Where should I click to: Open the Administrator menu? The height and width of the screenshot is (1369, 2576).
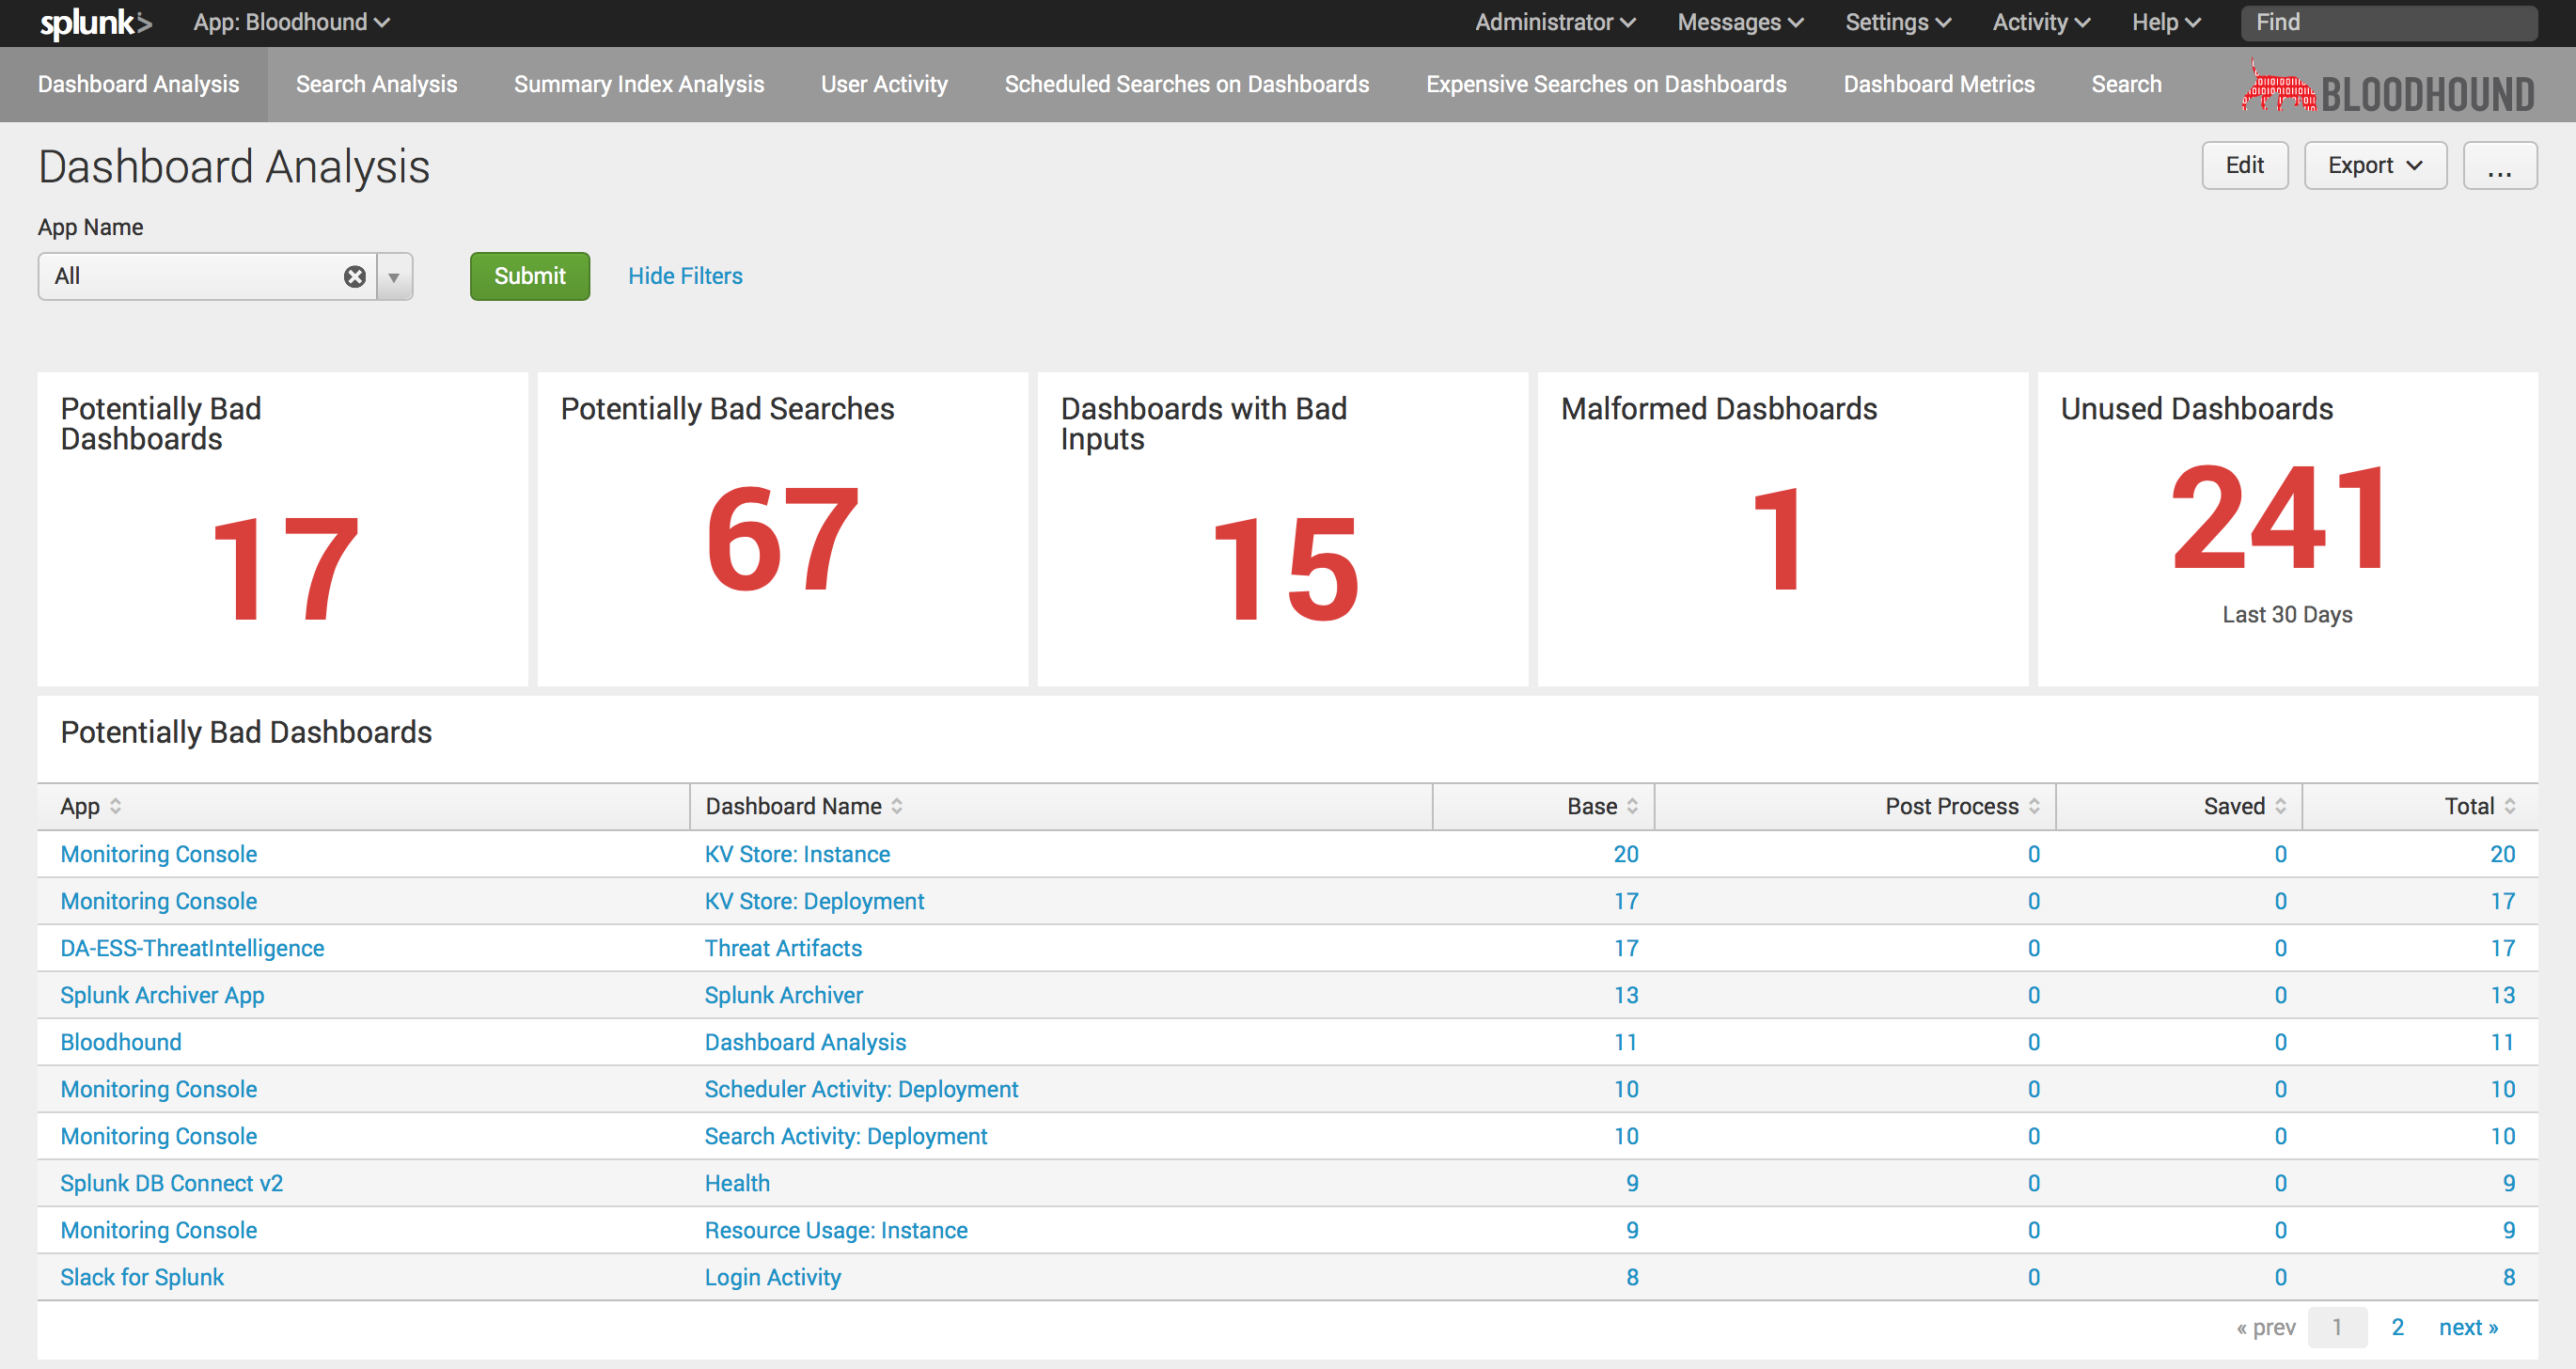point(1555,22)
